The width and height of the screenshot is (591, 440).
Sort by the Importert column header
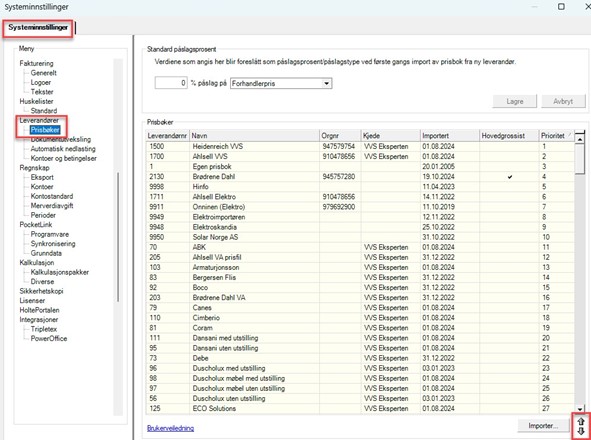pos(450,135)
